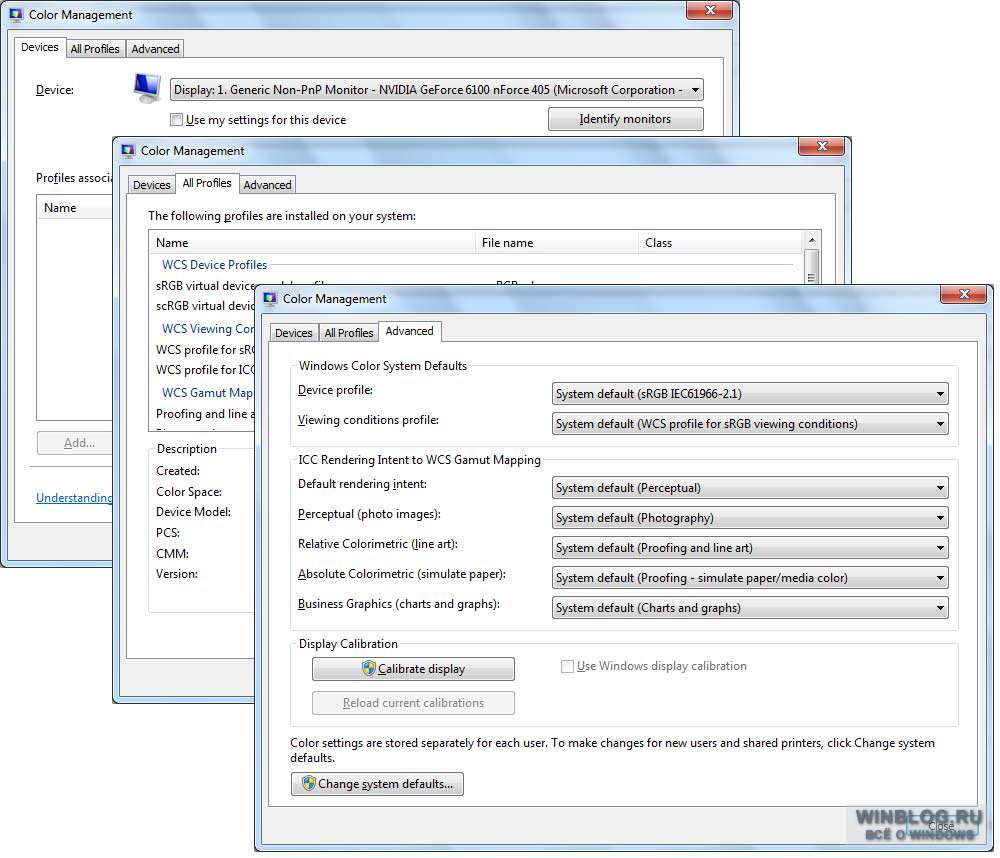
Task: Click the Calibrate display button
Action: [x=413, y=669]
